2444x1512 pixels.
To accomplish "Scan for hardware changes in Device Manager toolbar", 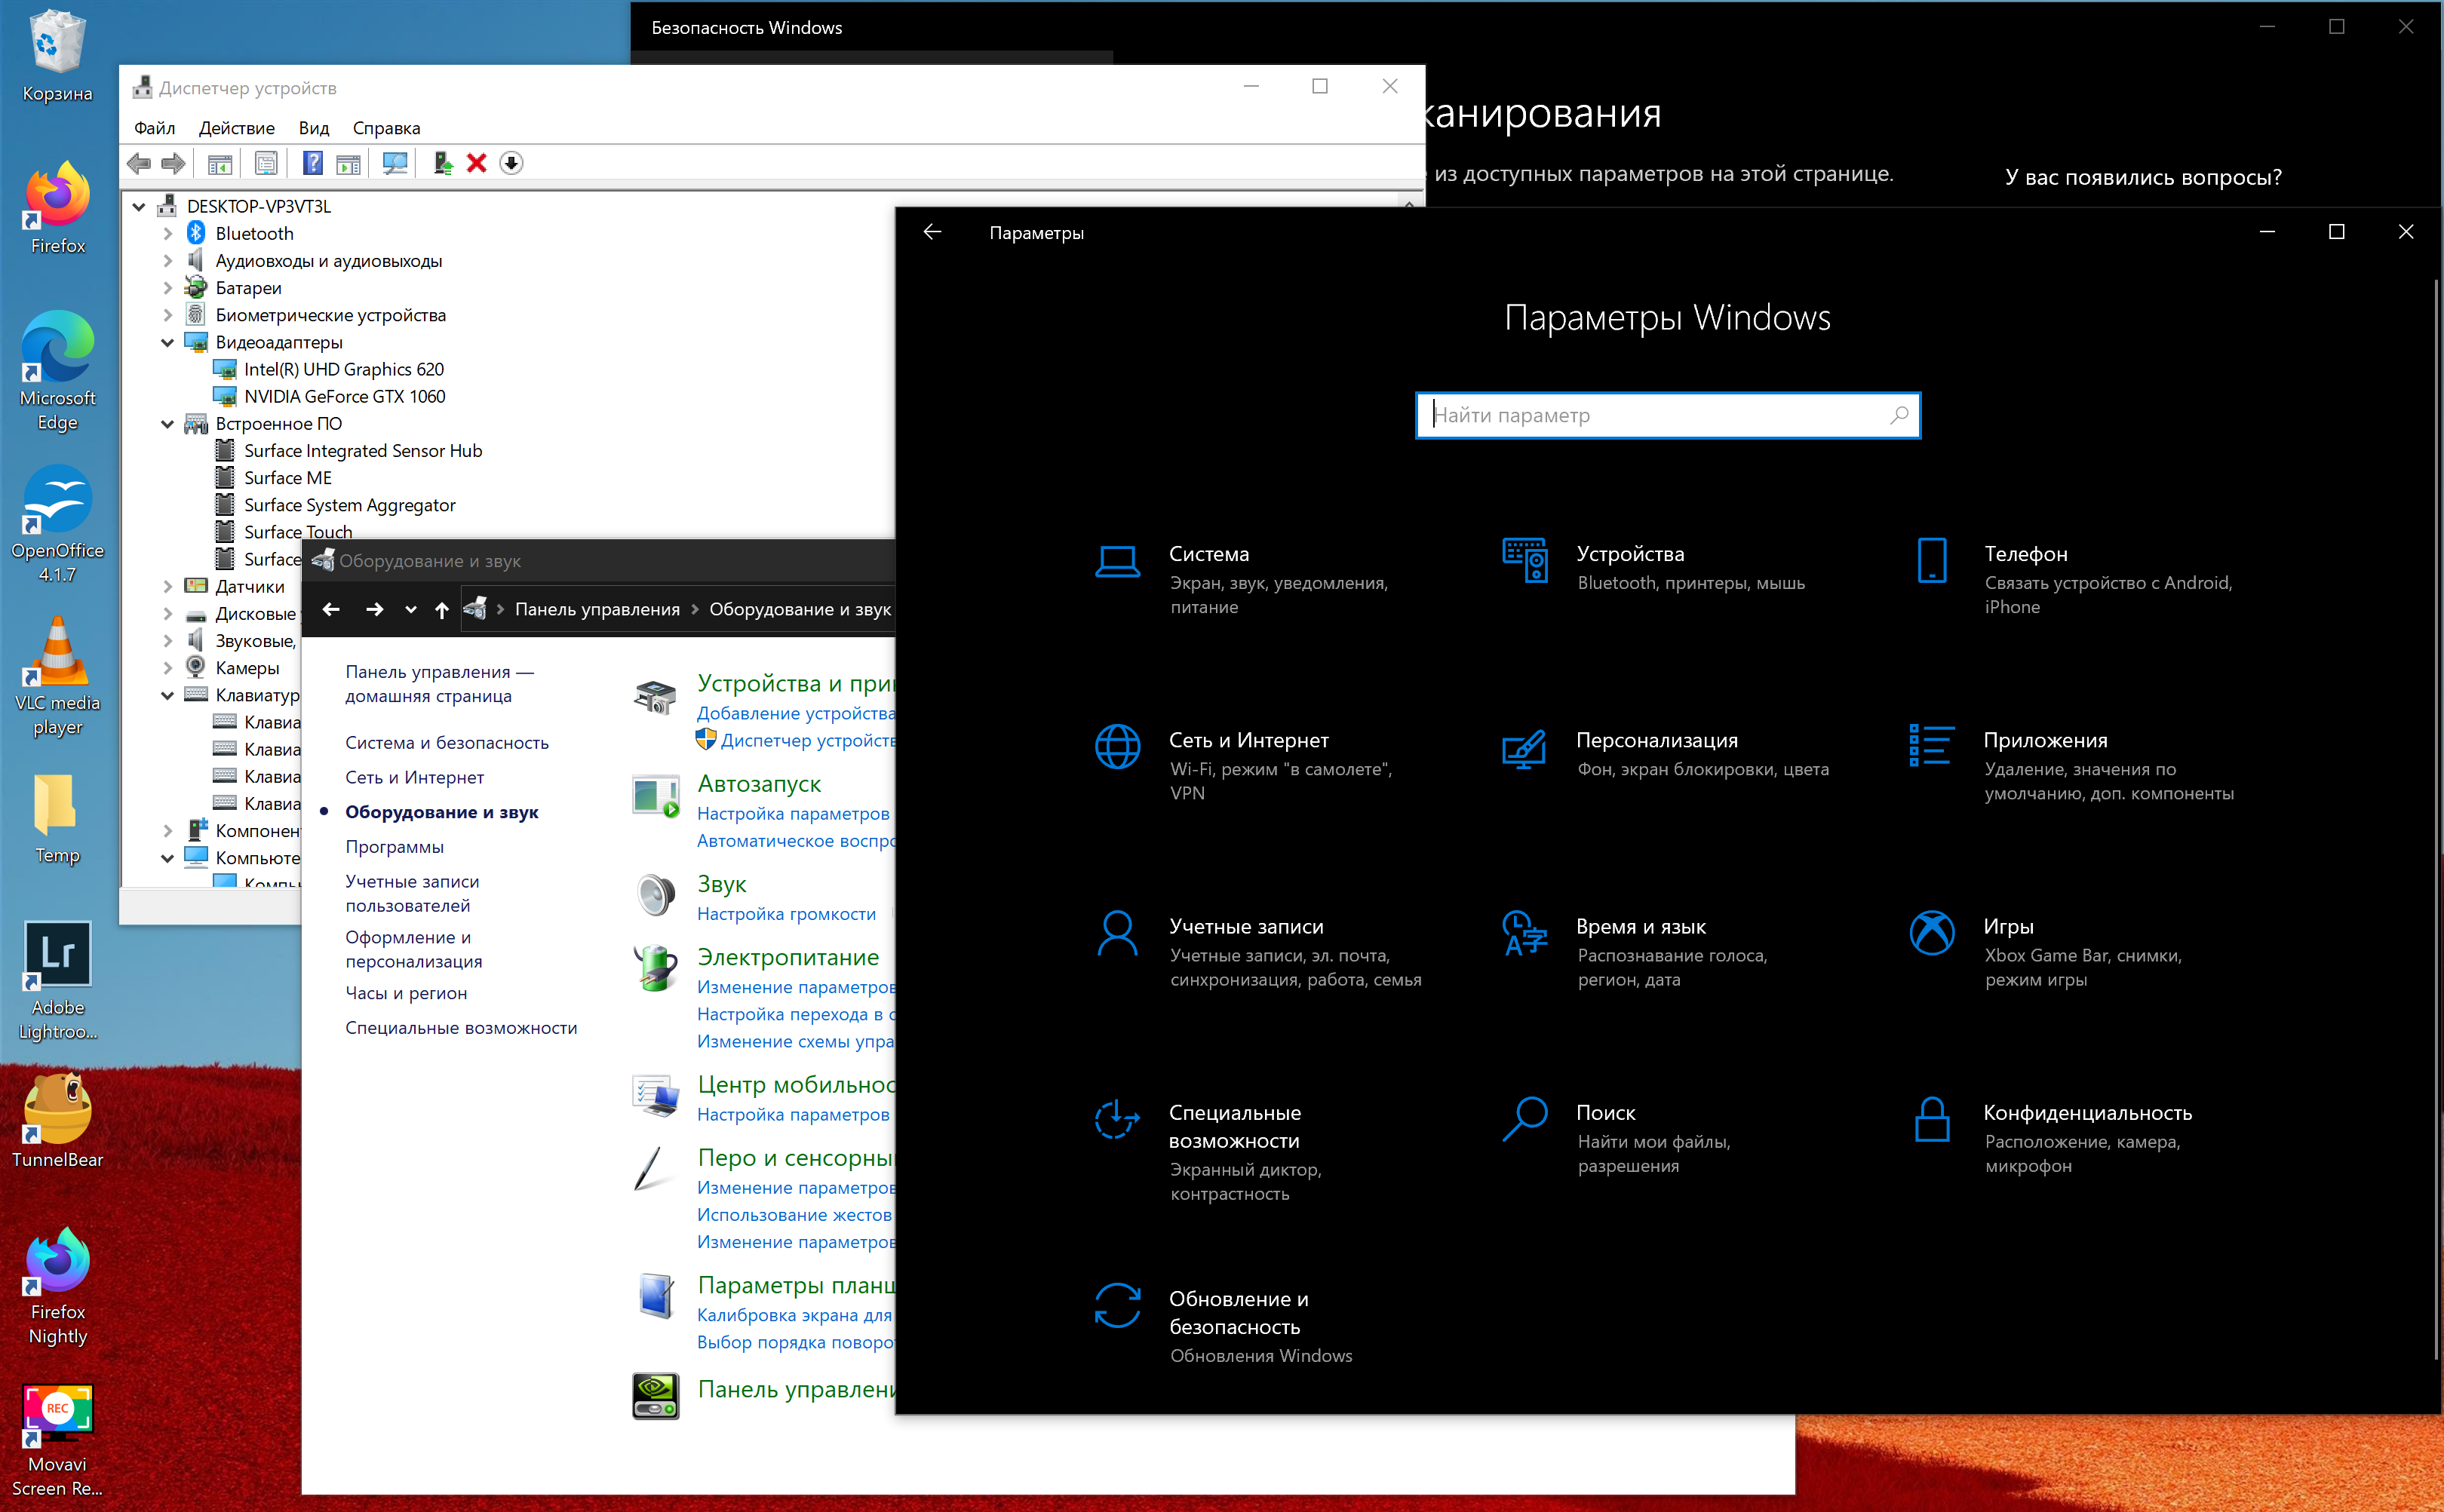I will (395, 163).
